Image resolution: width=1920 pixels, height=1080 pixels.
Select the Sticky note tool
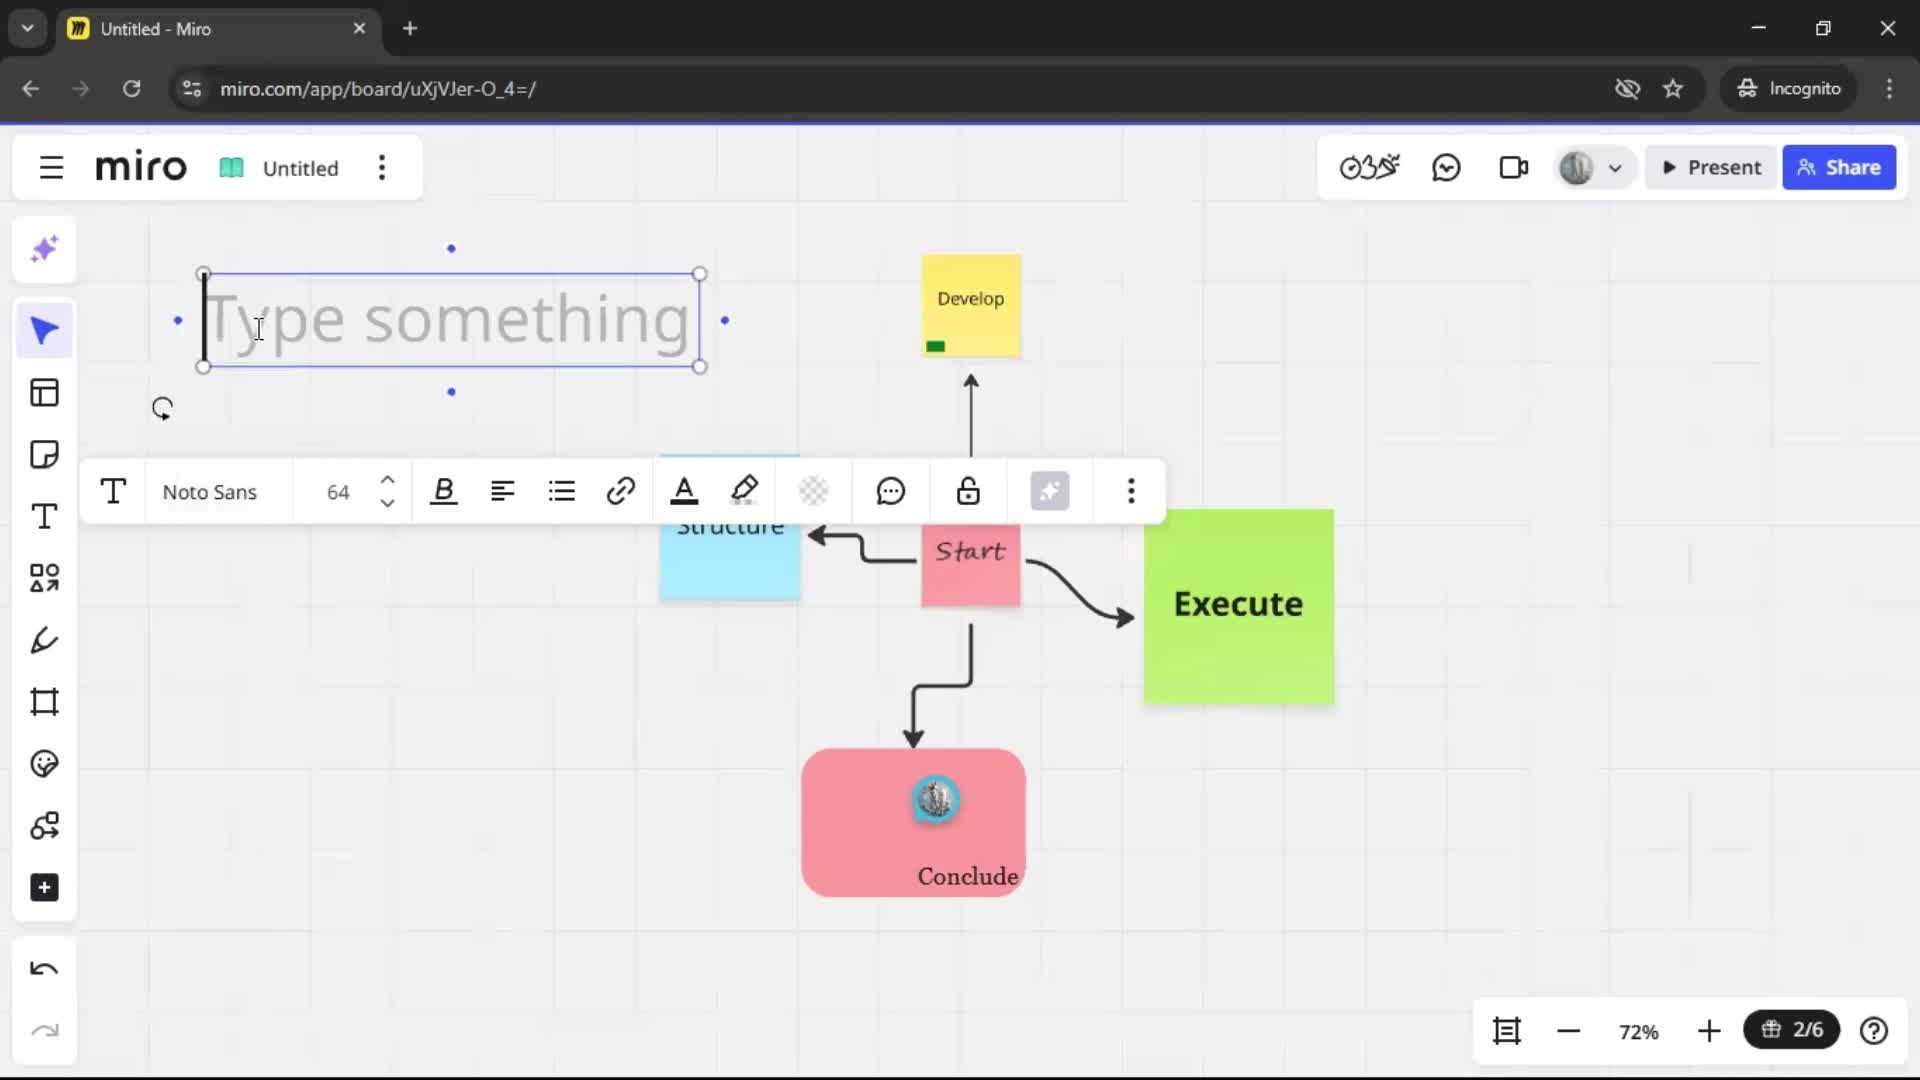coord(44,455)
